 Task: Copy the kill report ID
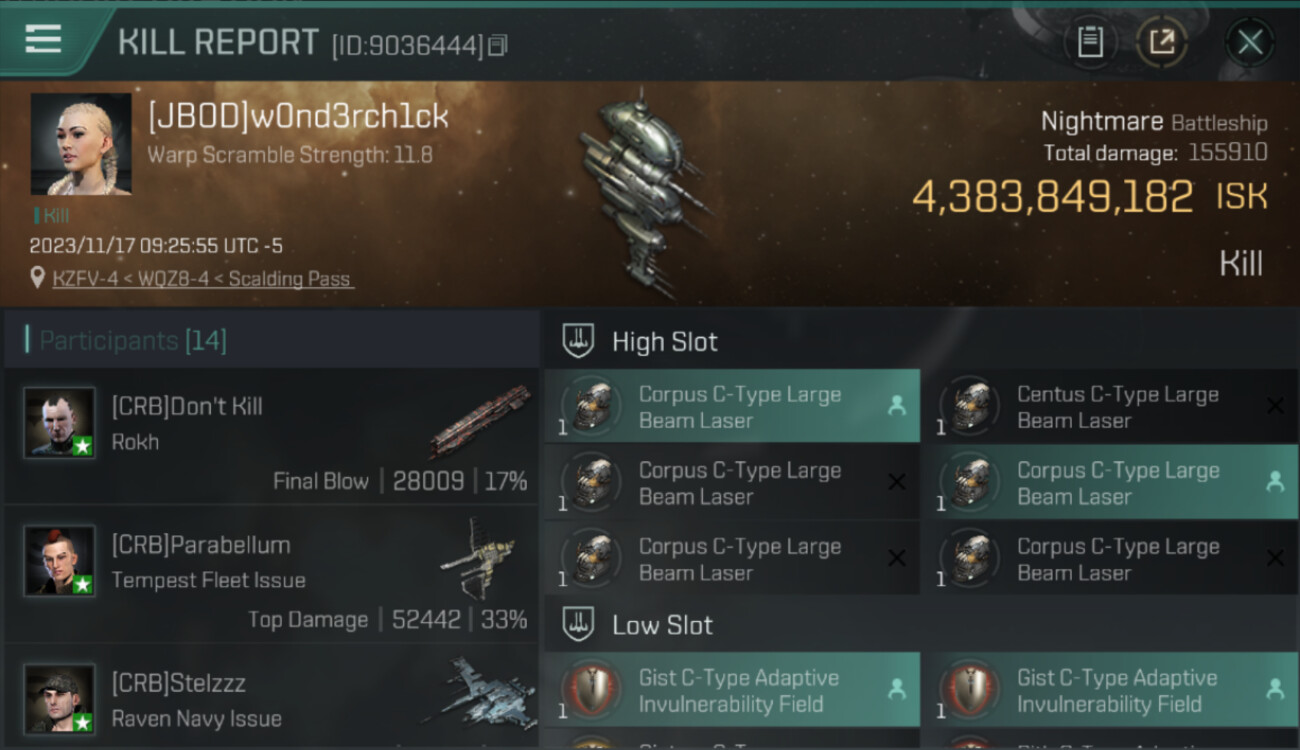pos(498,45)
